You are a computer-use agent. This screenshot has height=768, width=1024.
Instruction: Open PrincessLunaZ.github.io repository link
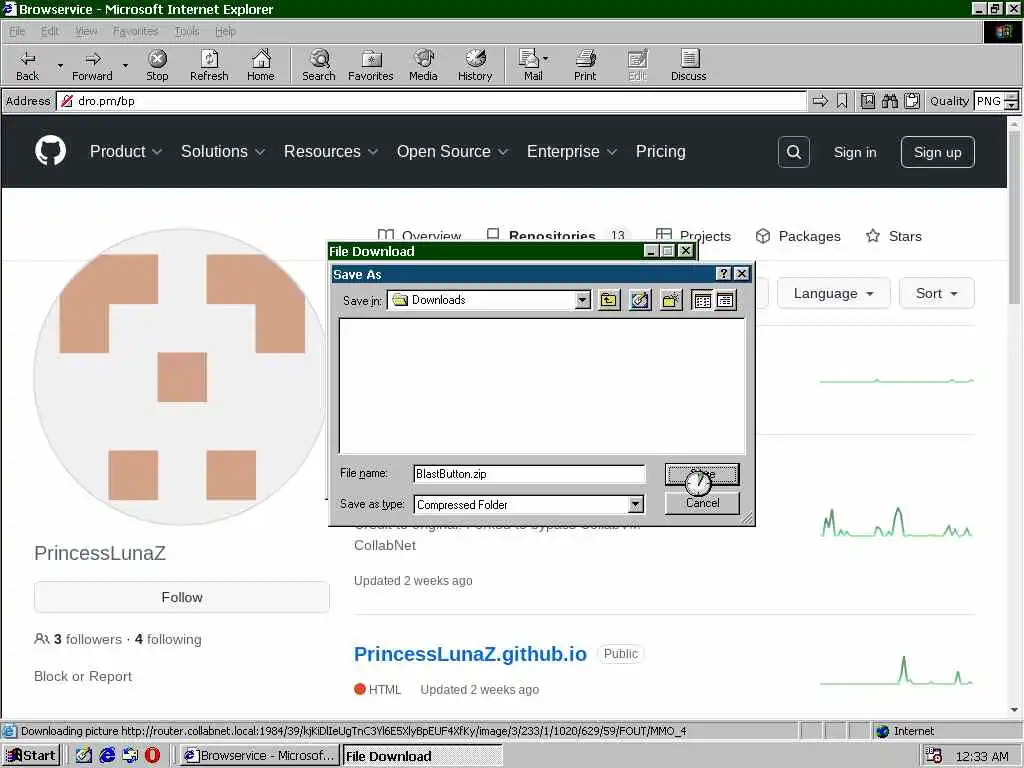(470, 654)
